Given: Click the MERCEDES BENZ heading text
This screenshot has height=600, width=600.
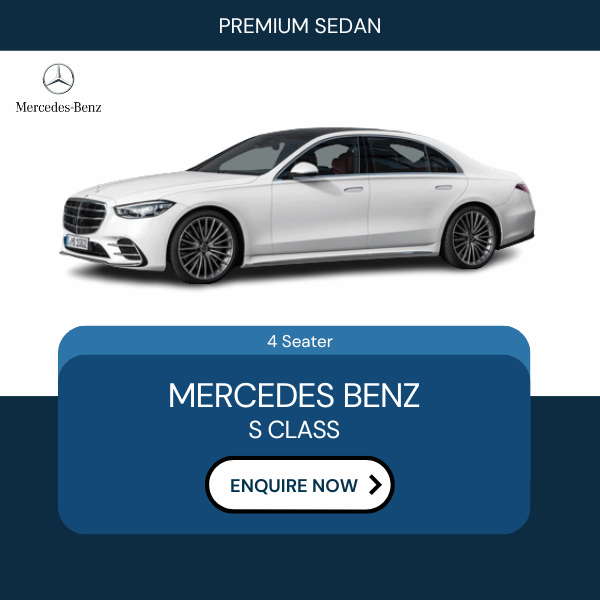Looking at the screenshot, I should pos(294,395).
